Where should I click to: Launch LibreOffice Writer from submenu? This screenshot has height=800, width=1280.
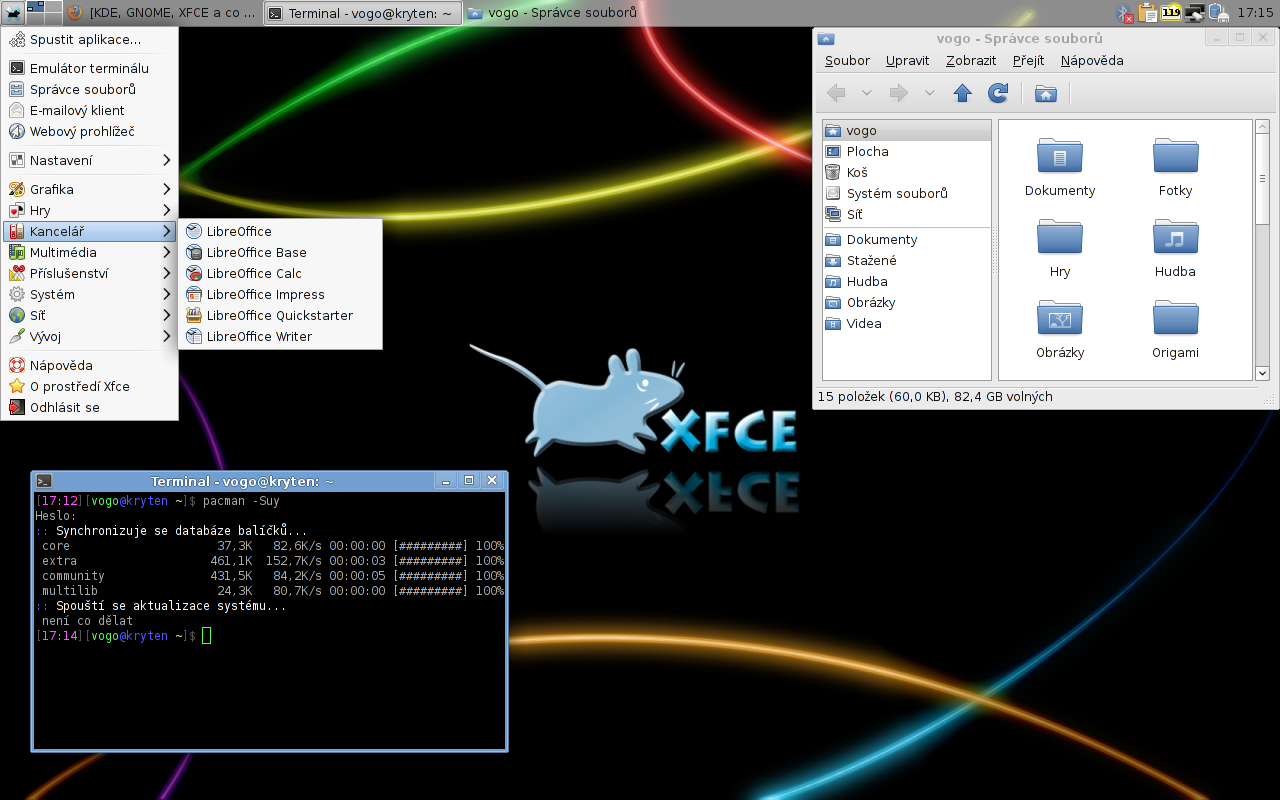(x=259, y=337)
